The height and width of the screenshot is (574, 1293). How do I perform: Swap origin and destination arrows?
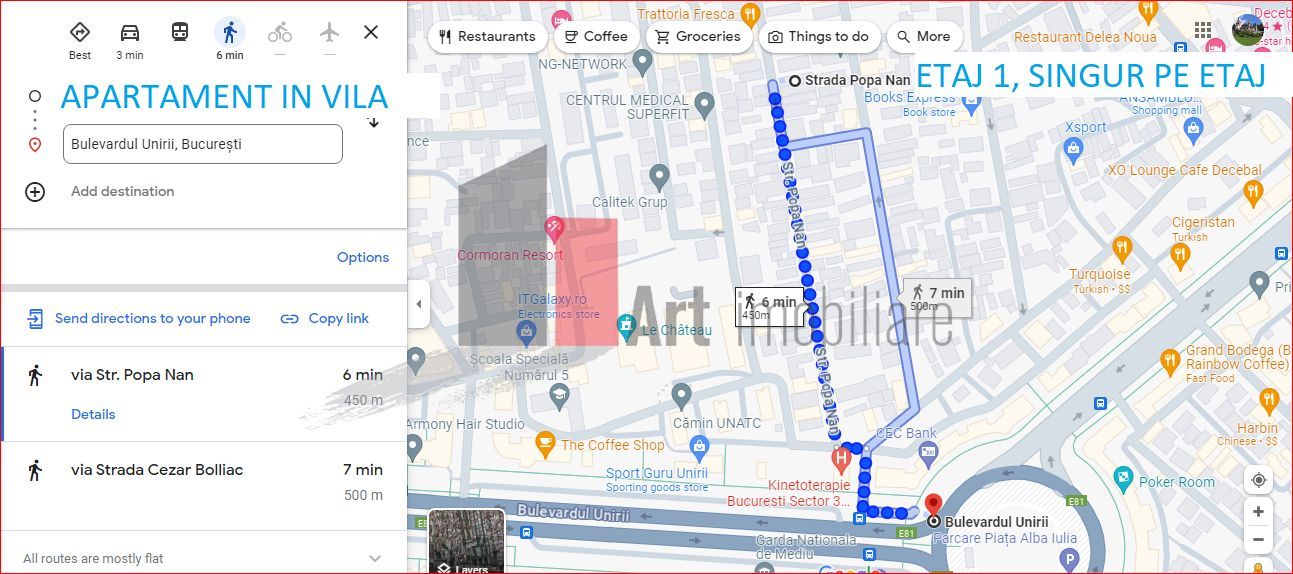pyautogui.click(x=373, y=122)
